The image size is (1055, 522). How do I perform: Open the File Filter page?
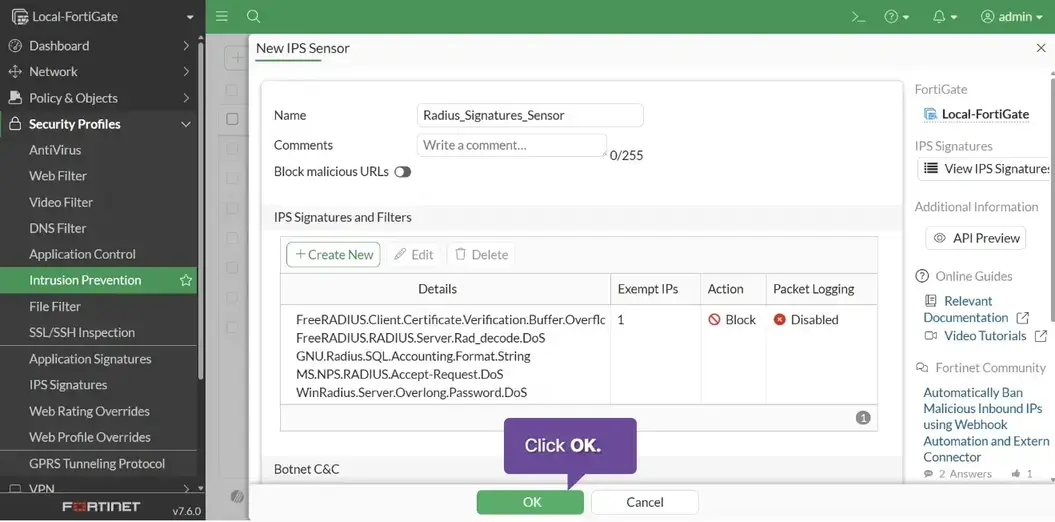tap(55, 307)
